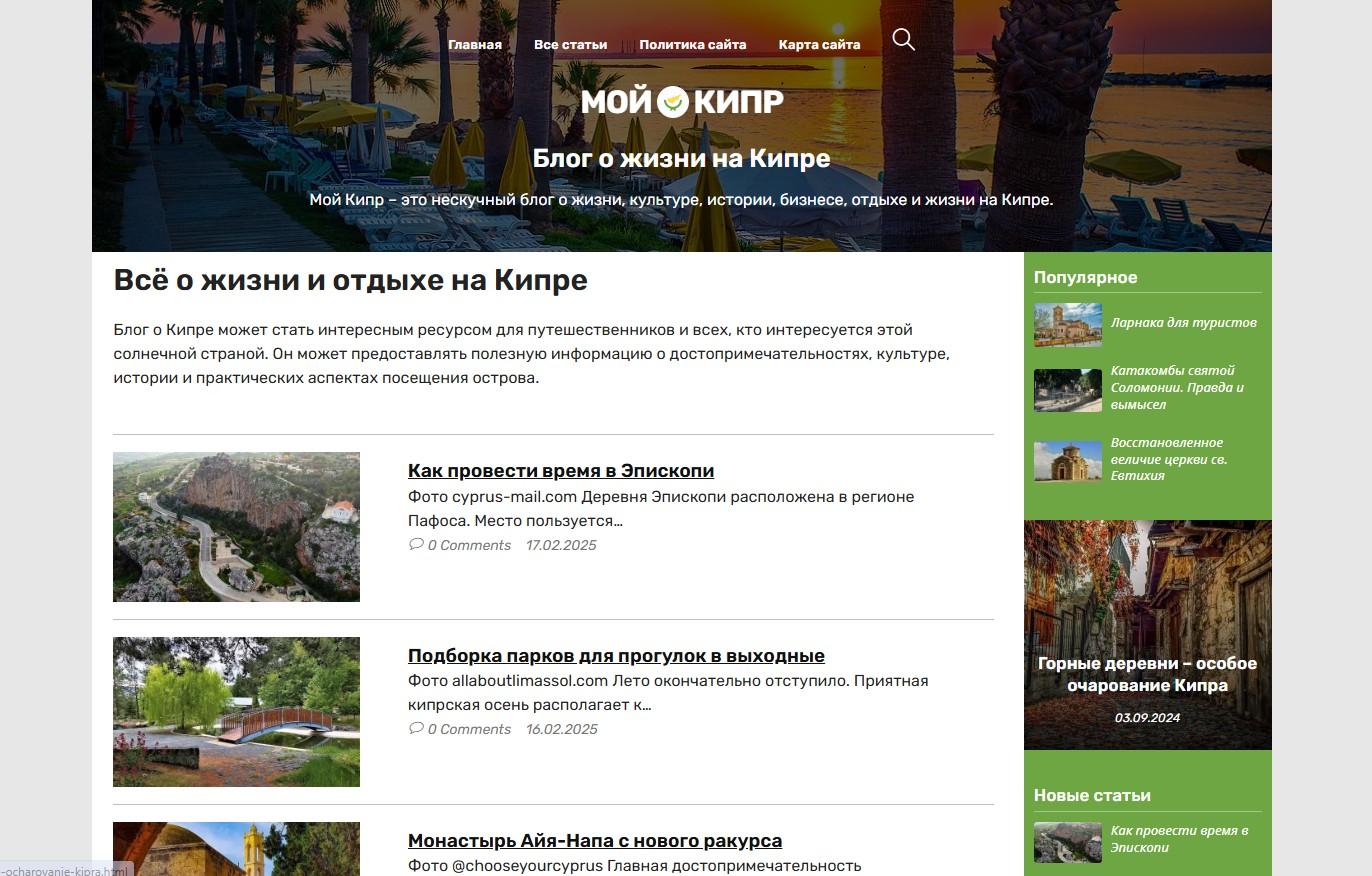Click the date 17.02.2025 on Эпископи article
This screenshot has height=876, width=1372.
point(561,545)
